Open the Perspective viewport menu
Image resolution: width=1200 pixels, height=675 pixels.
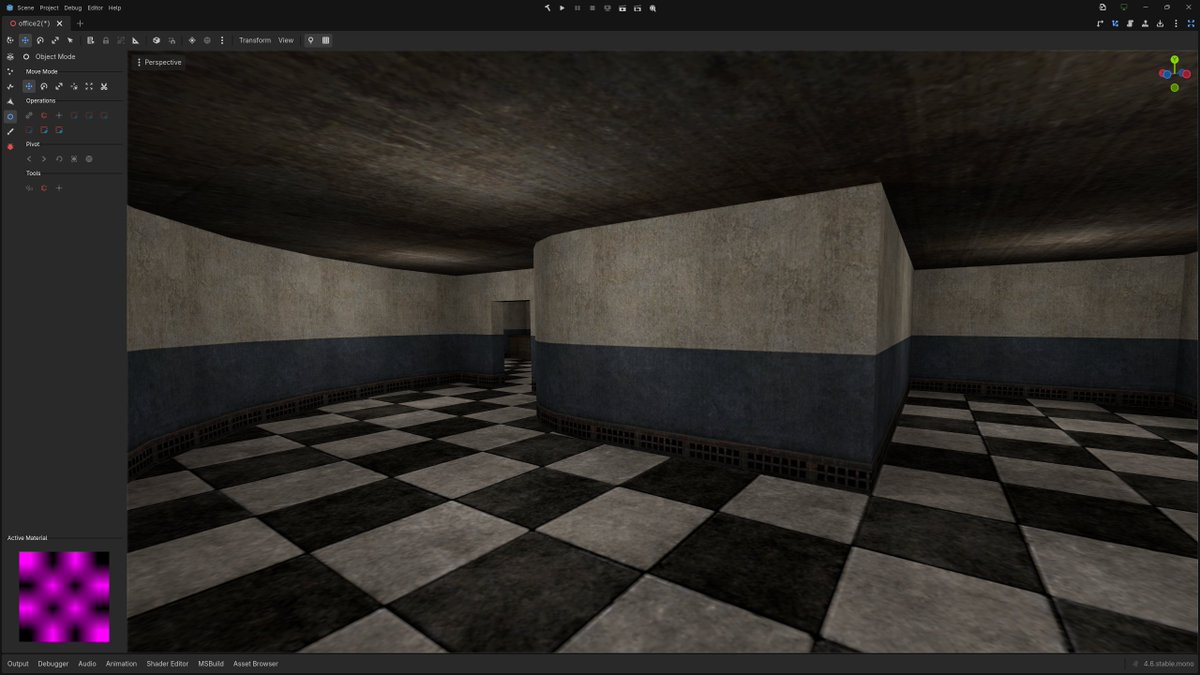point(160,62)
